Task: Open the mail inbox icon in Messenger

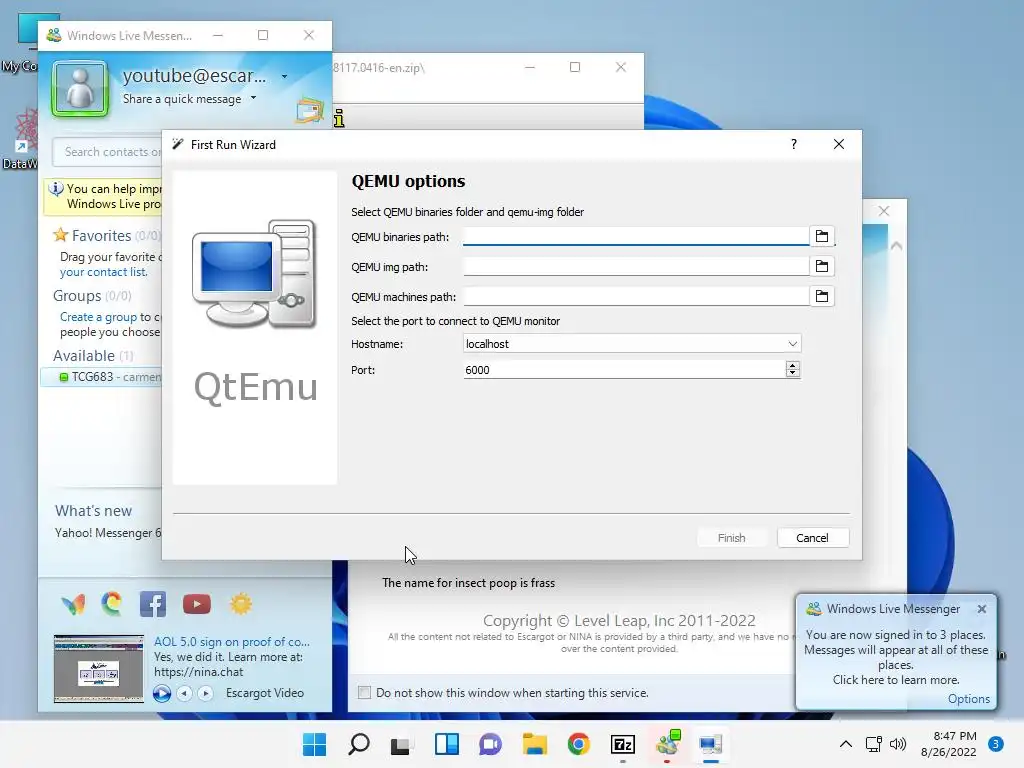Action: point(310,110)
